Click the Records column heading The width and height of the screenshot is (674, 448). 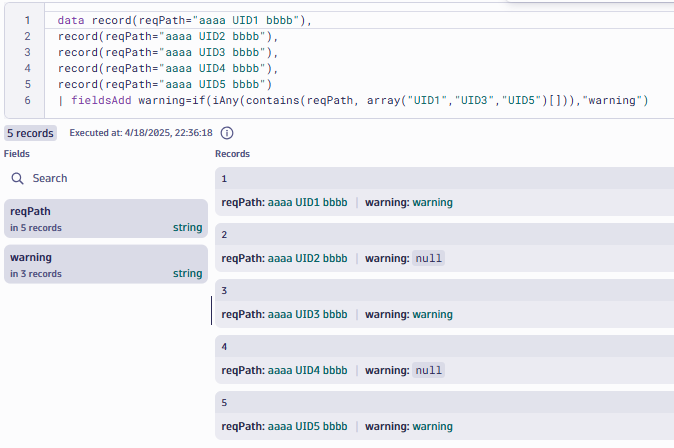[232, 154]
